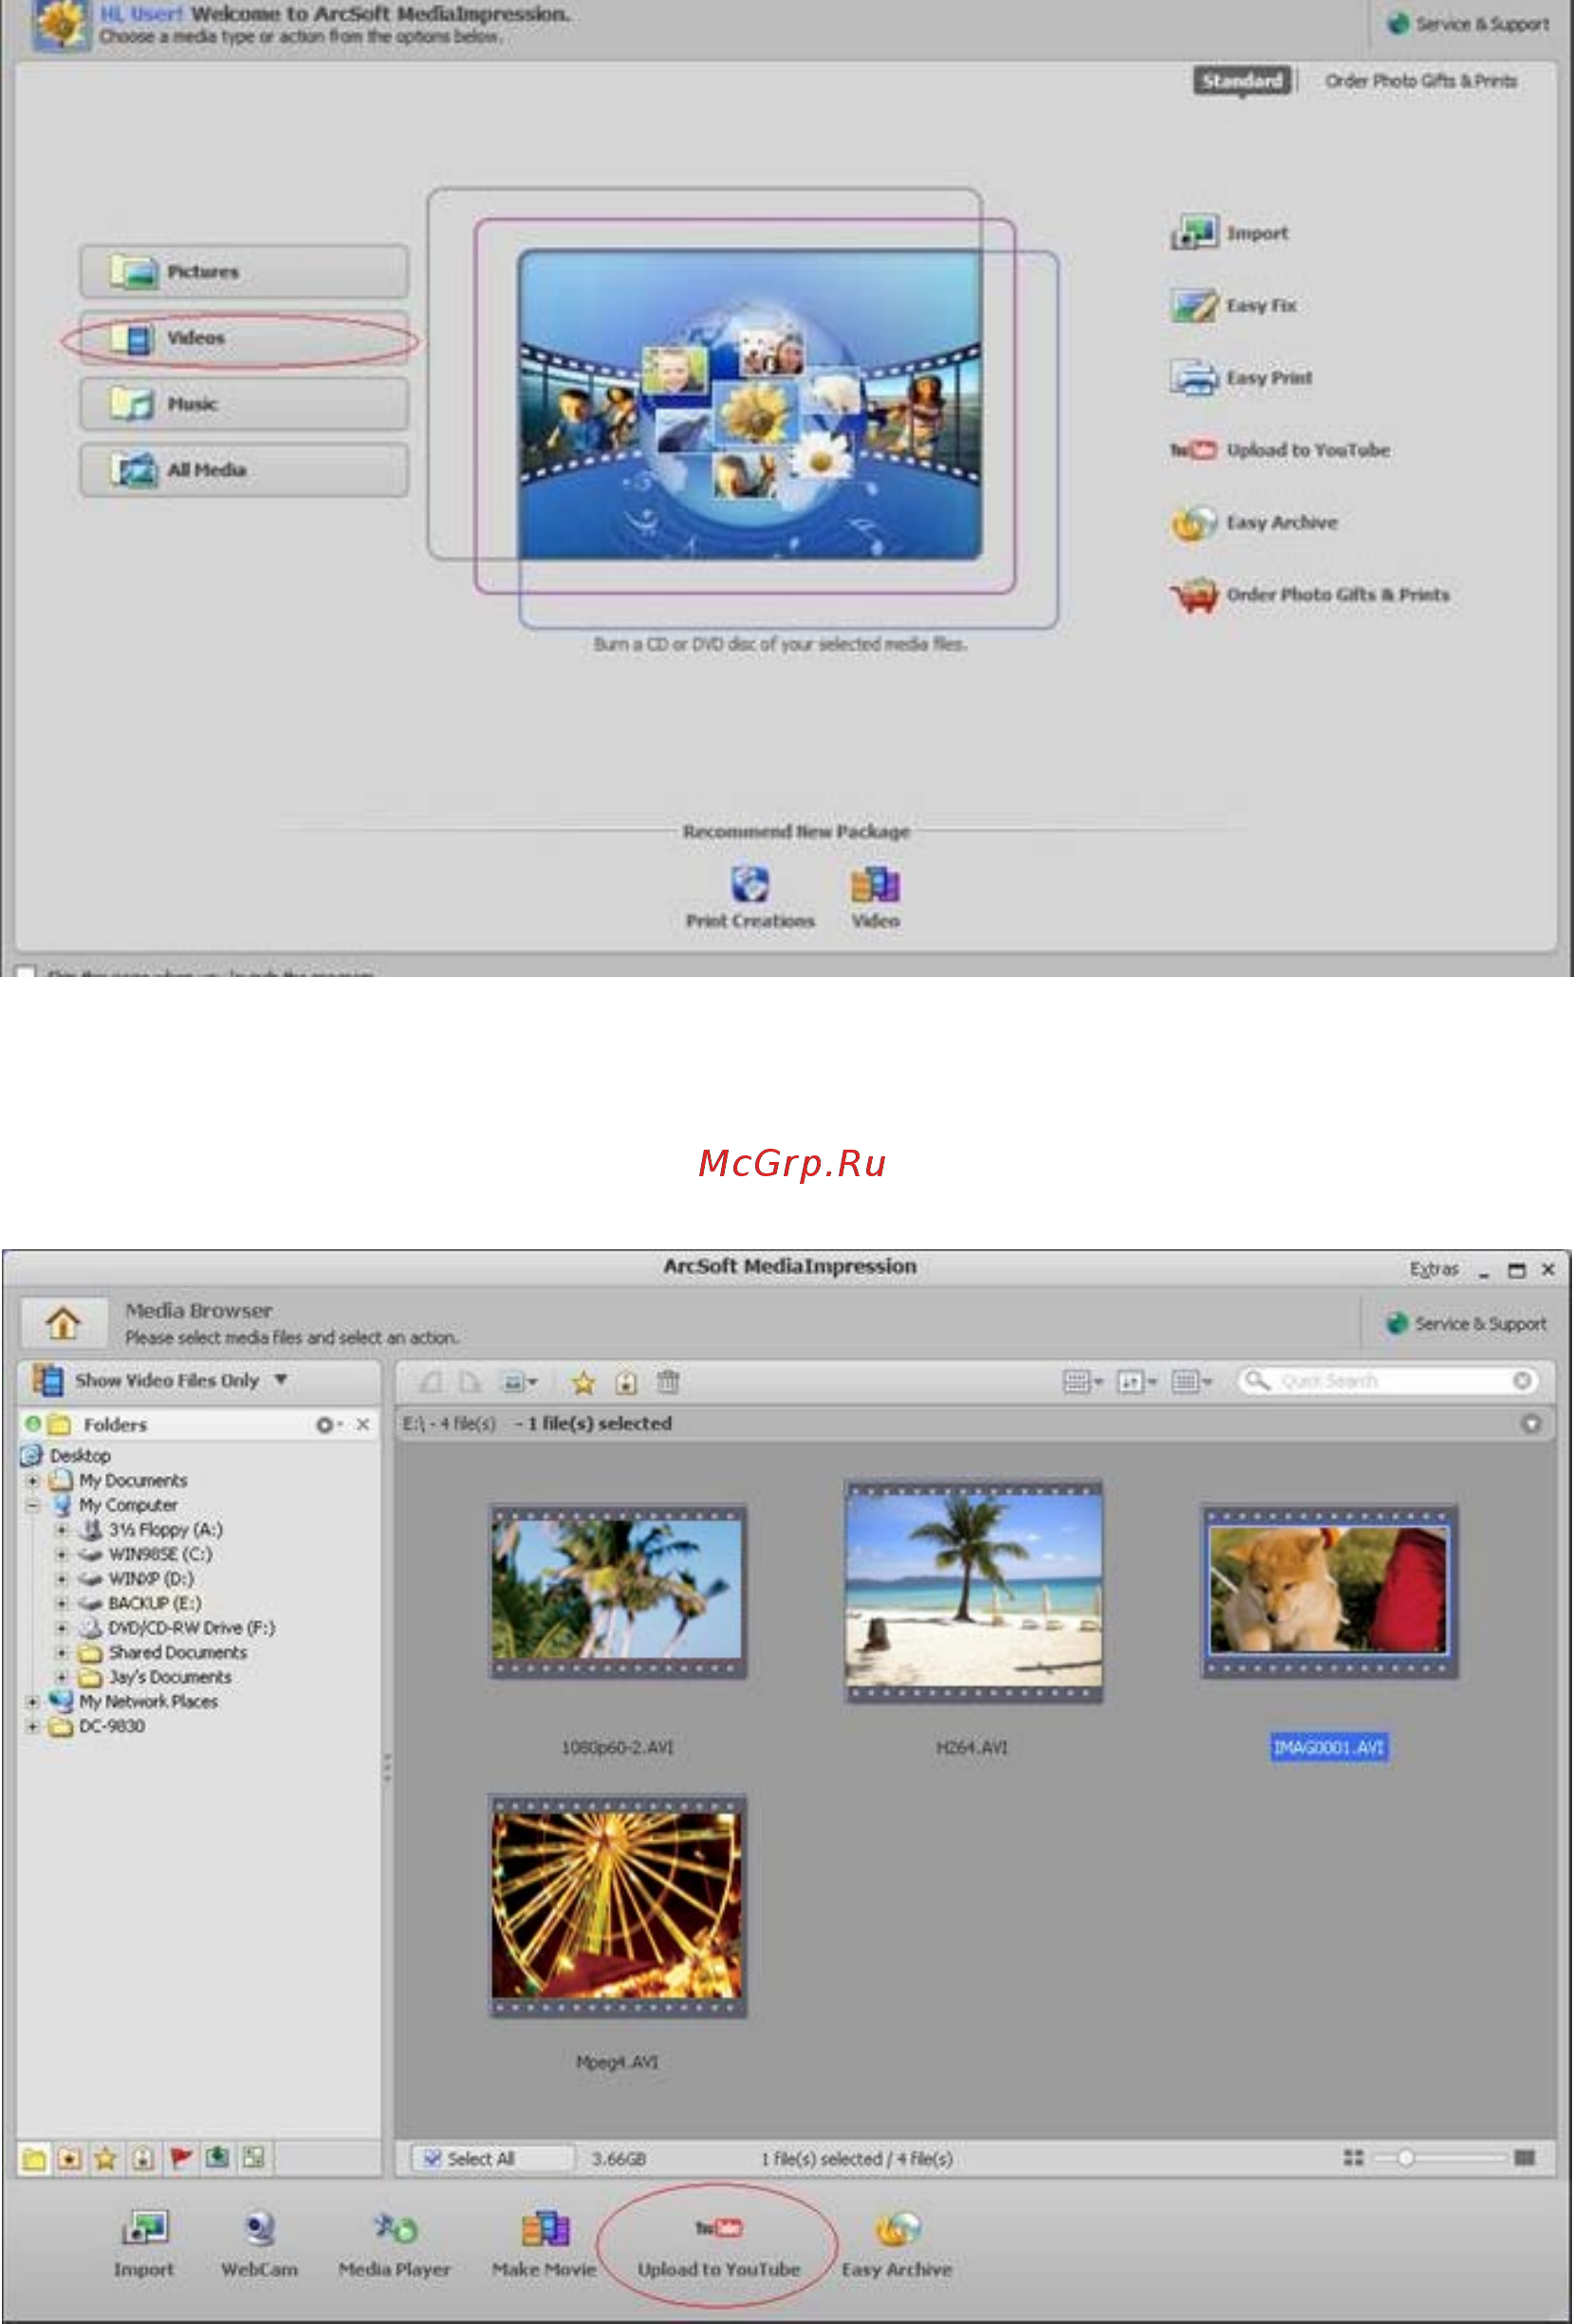Viewport: 1574px width, 2324px height.
Task: Collapse My Computer tree node
Action: [x=33, y=1505]
